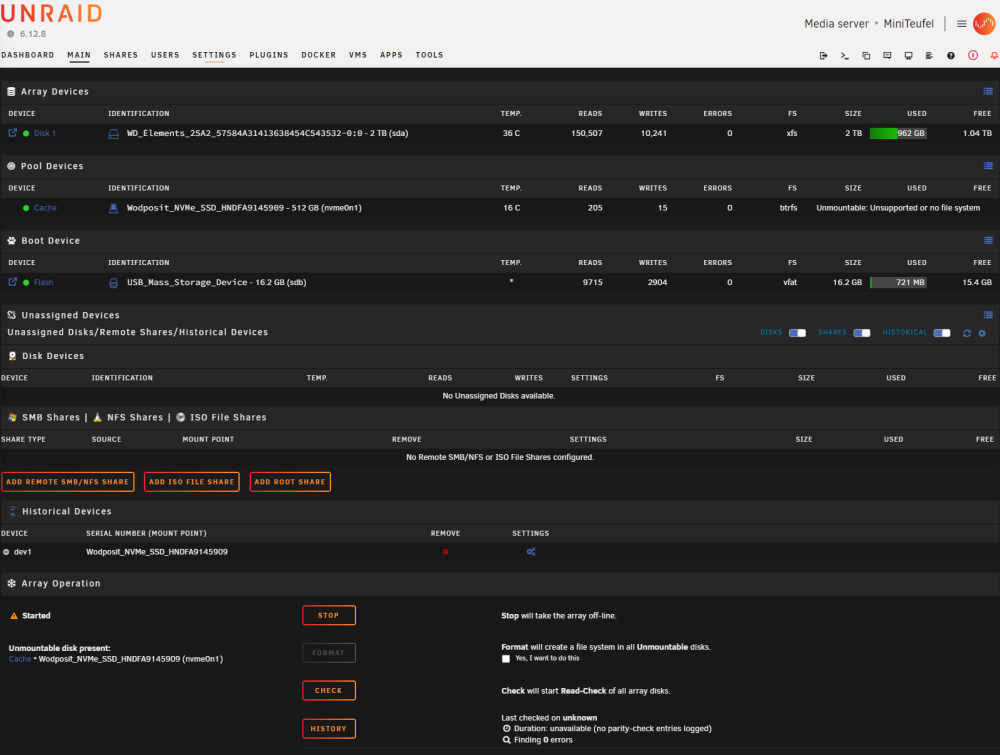Toggle the SHARES switch
Image resolution: width=1000 pixels, height=755 pixels.
[x=862, y=333]
